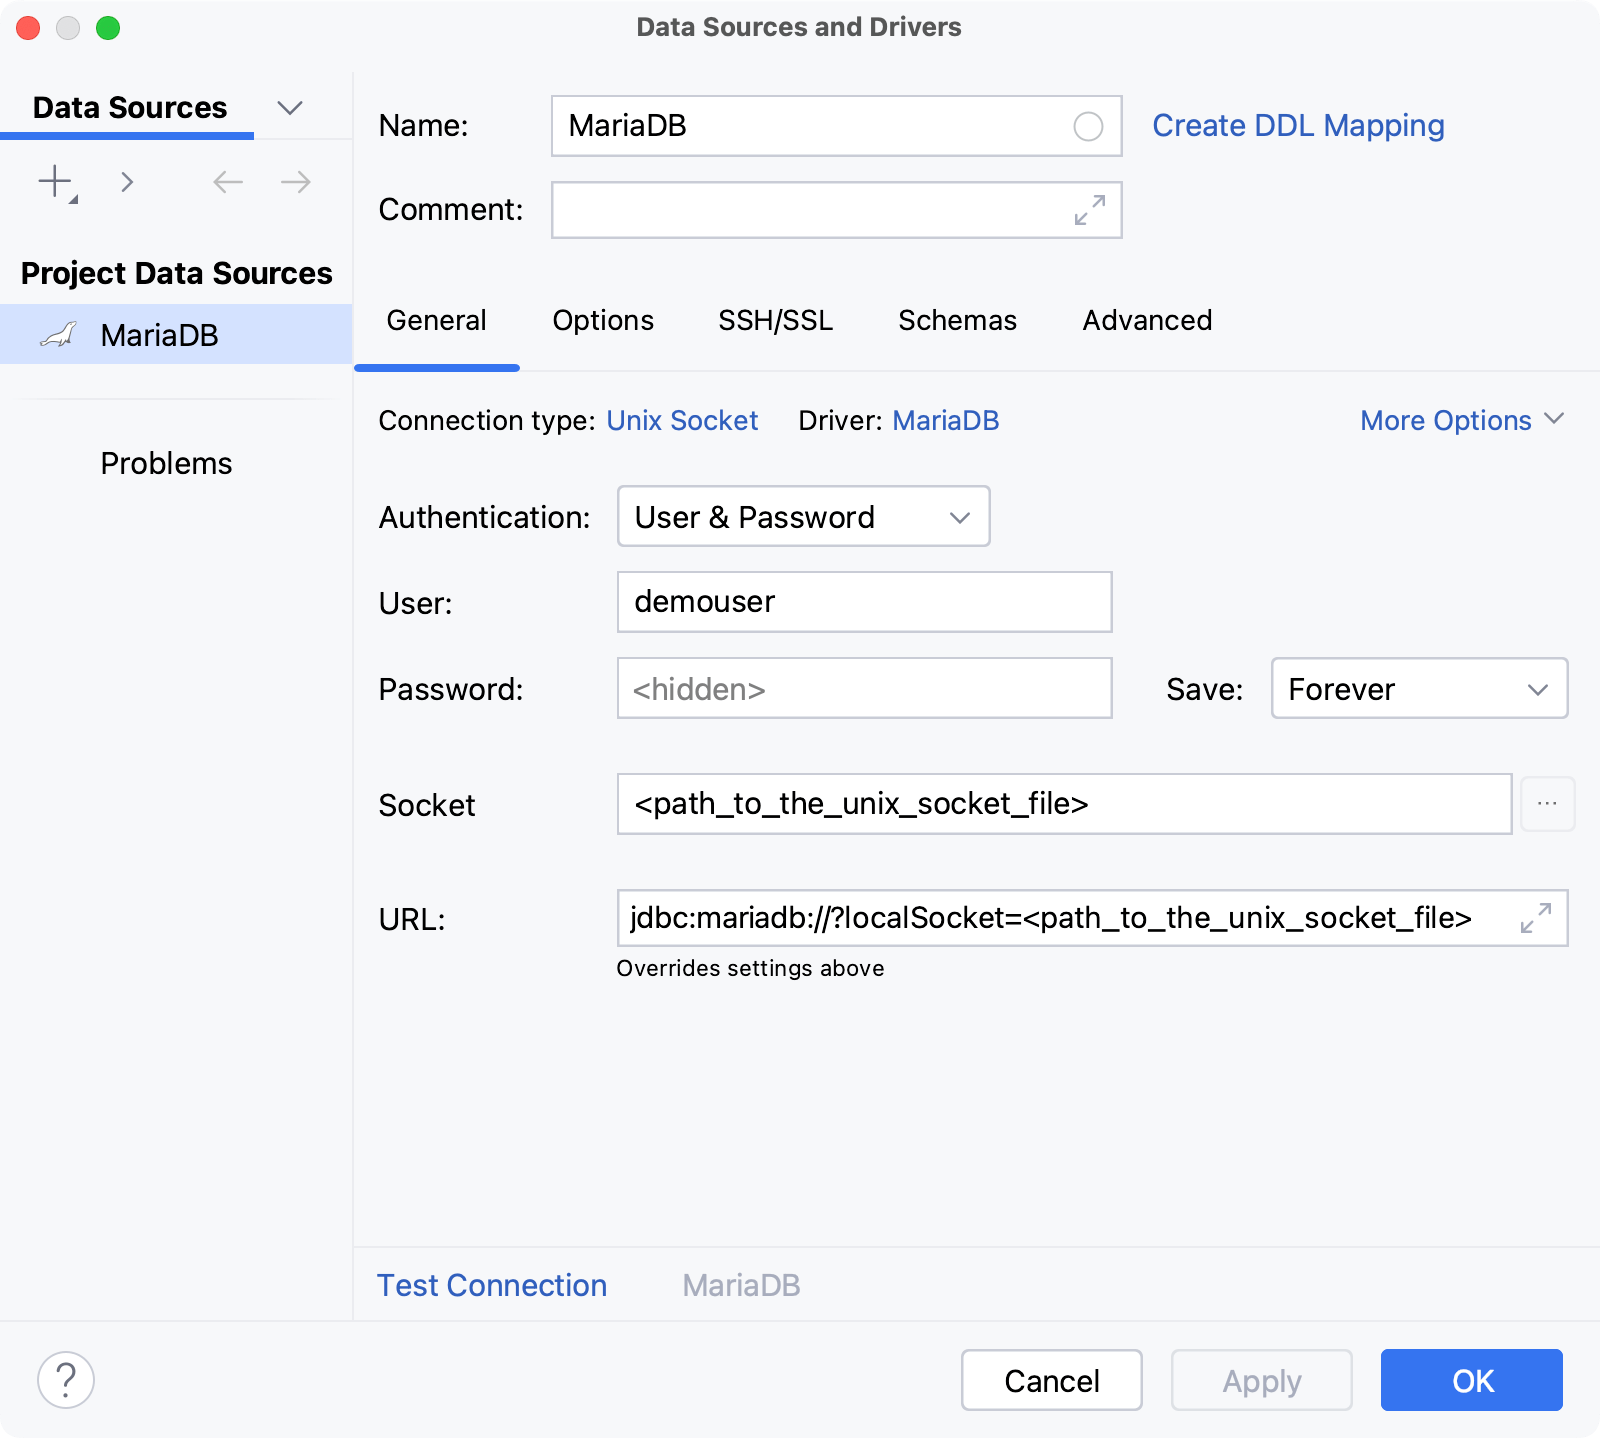Open the Save dropdown set to Forever

[x=1419, y=688]
